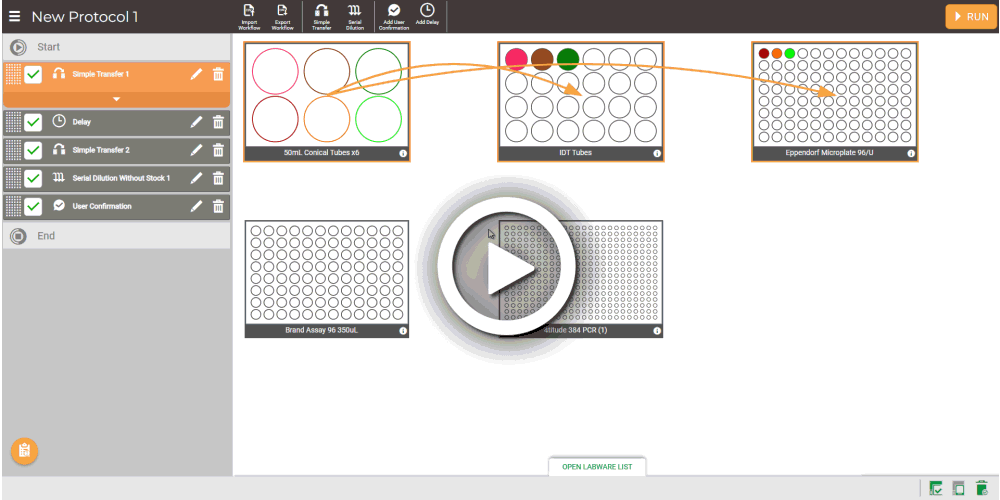
Task: Uncheck the Simple Transfer 1 checkbox
Action: [x=33, y=74]
